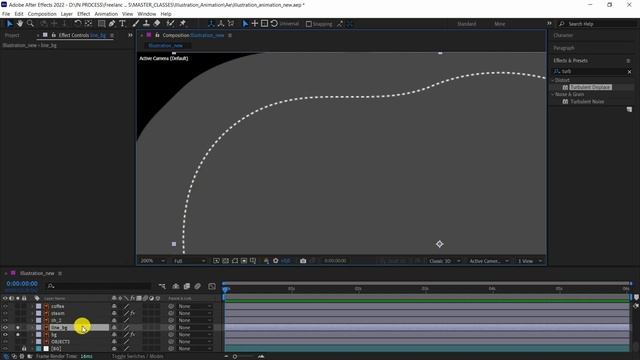
Task: Open 1 View layout dropdown
Action: tap(530, 261)
